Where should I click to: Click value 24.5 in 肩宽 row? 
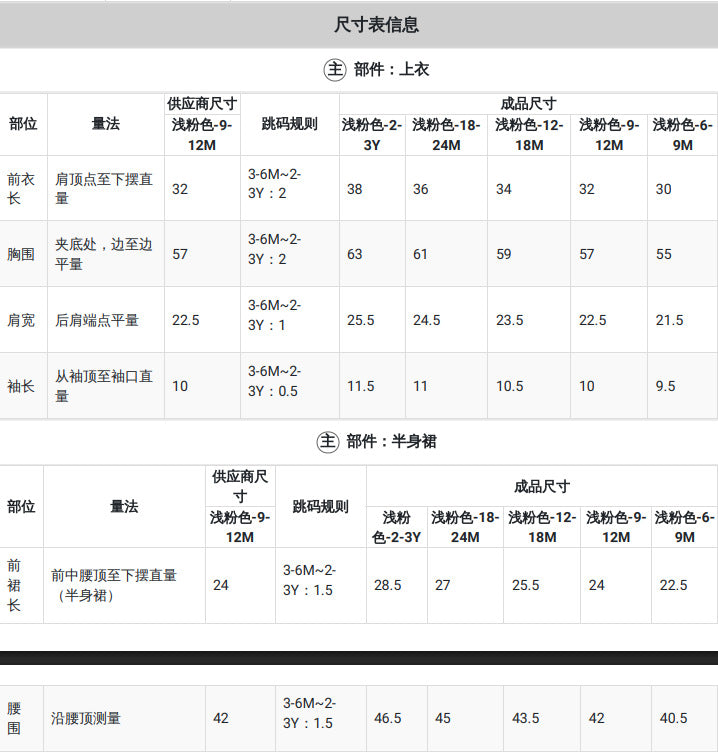pyautogui.click(x=427, y=320)
